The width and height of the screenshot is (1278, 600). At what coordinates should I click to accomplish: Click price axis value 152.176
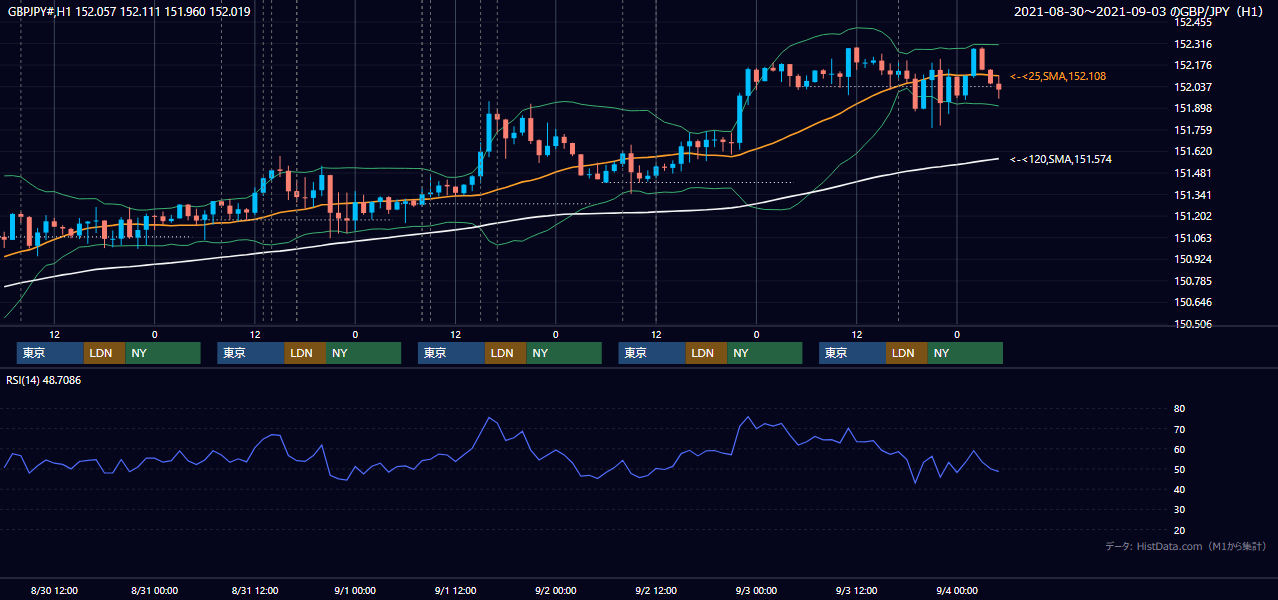click(1192, 66)
